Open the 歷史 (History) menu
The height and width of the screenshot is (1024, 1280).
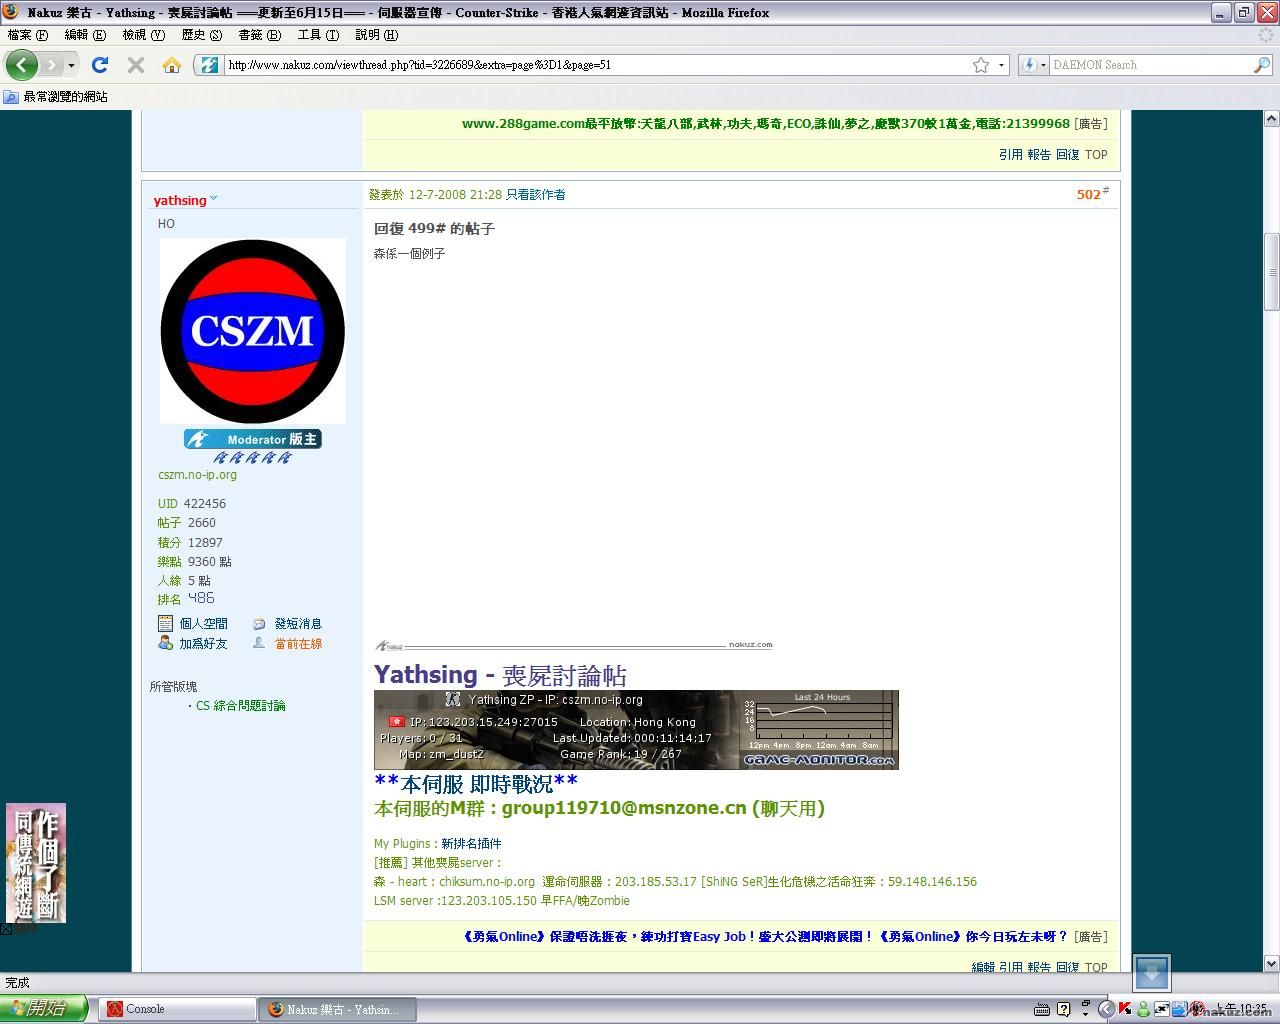tap(201, 35)
